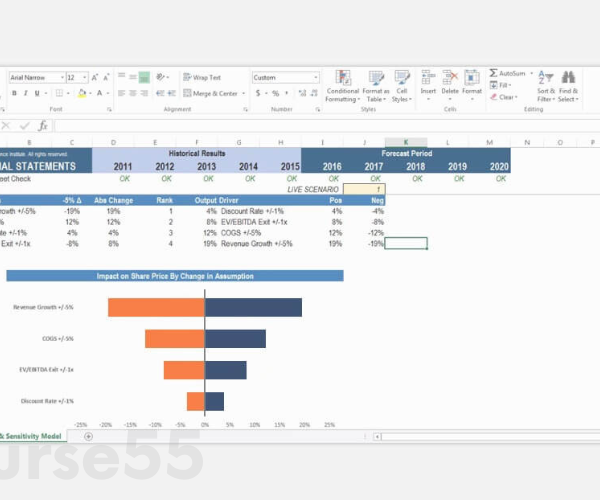Click into the formula bar field
The width and height of the screenshot is (600, 500).
point(327,126)
